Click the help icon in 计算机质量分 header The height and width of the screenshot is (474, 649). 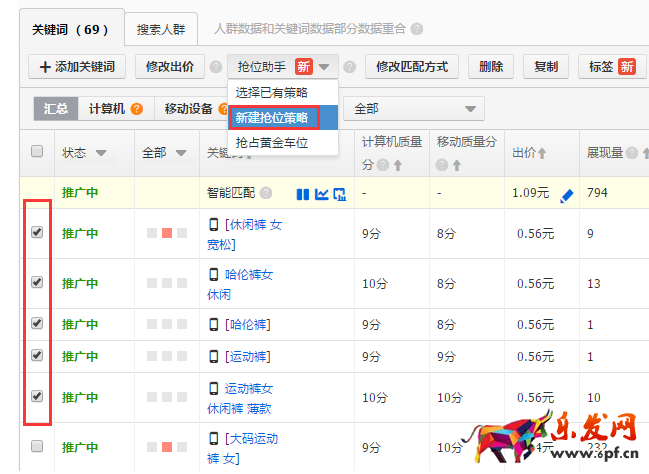(x=383, y=165)
